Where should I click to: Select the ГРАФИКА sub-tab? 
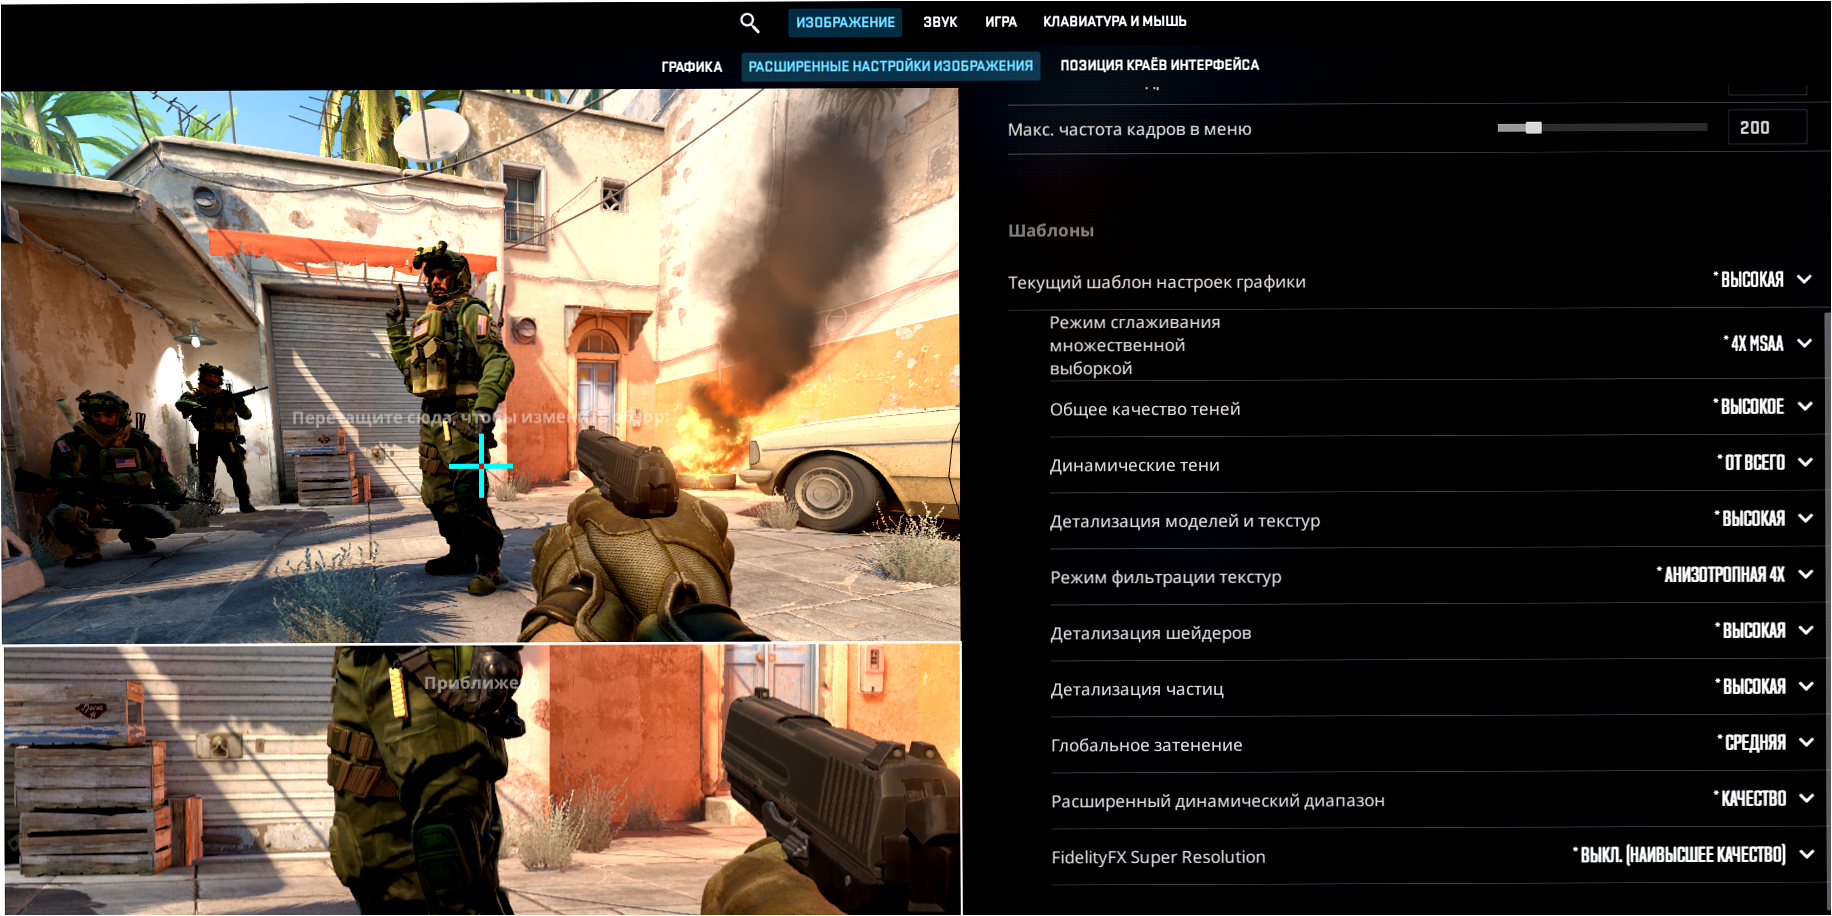(691, 67)
